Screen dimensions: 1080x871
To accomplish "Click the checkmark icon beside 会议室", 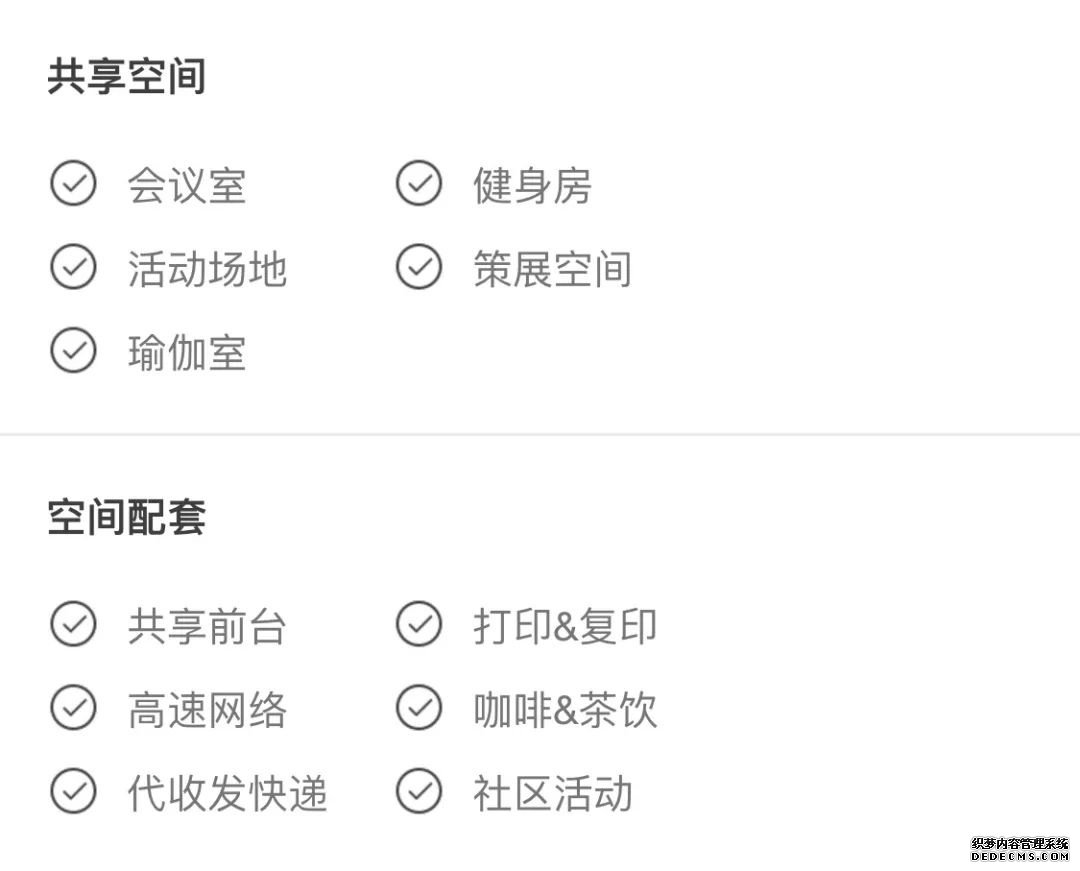I will 73,184.
